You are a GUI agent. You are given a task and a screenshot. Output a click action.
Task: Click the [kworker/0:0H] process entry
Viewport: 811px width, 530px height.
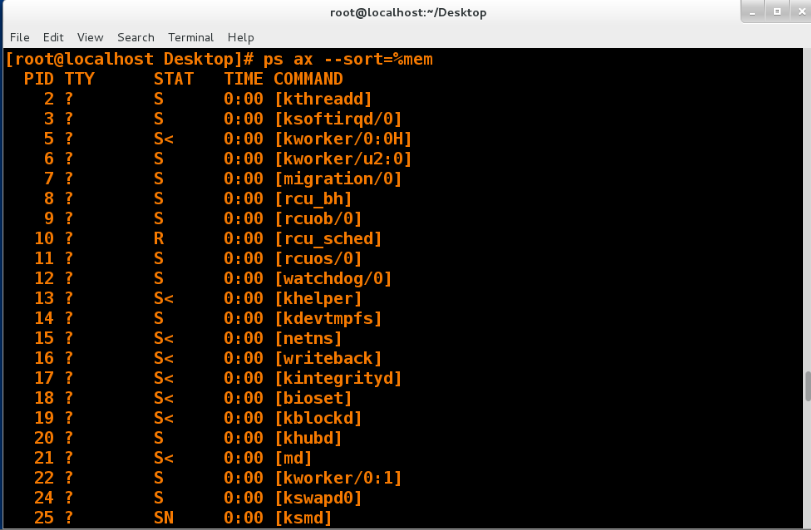click(x=343, y=139)
